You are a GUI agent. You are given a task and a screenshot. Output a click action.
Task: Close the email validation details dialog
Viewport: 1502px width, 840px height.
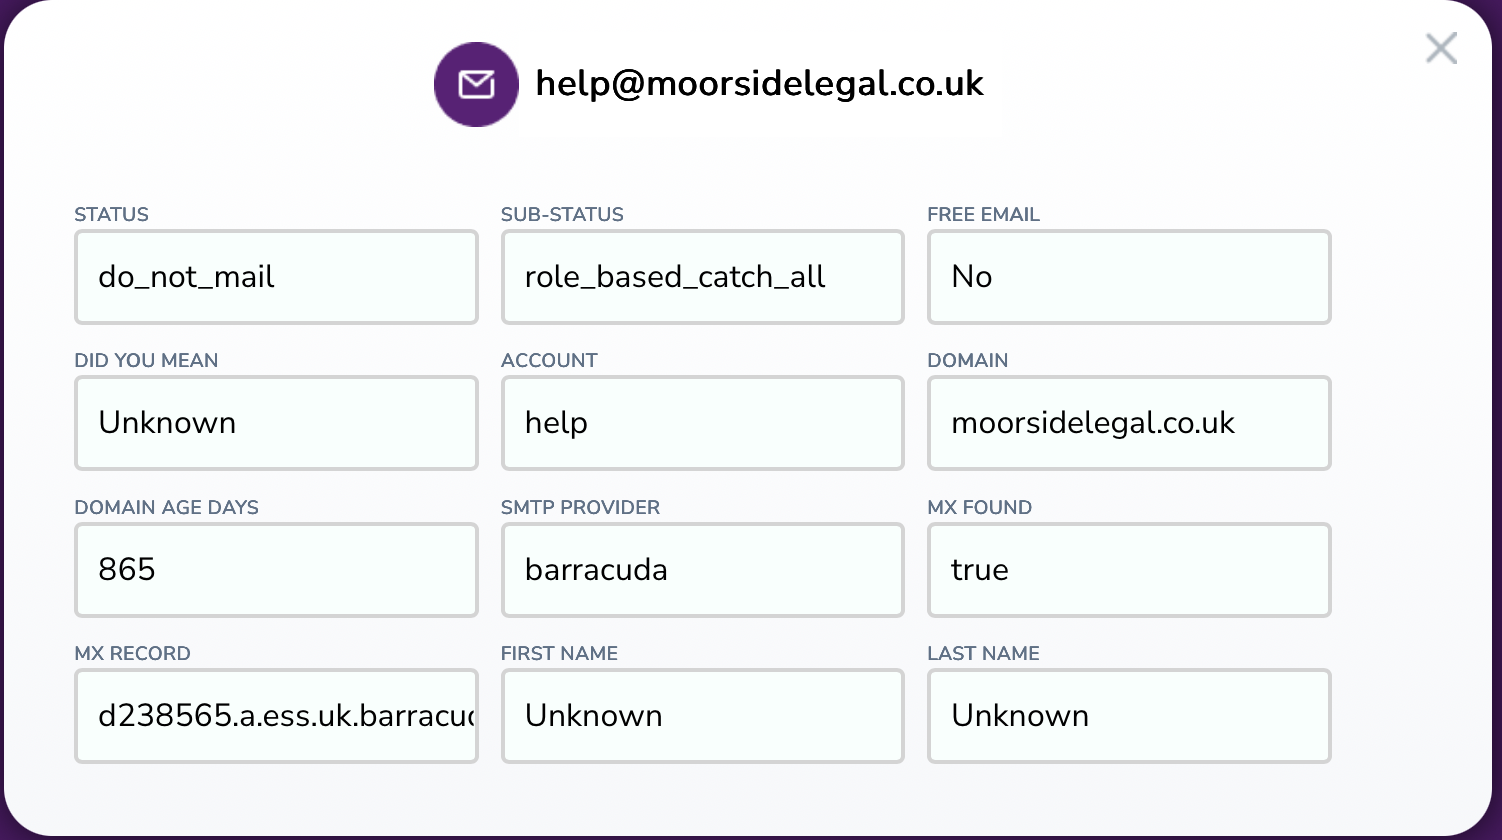[x=1440, y=48]
